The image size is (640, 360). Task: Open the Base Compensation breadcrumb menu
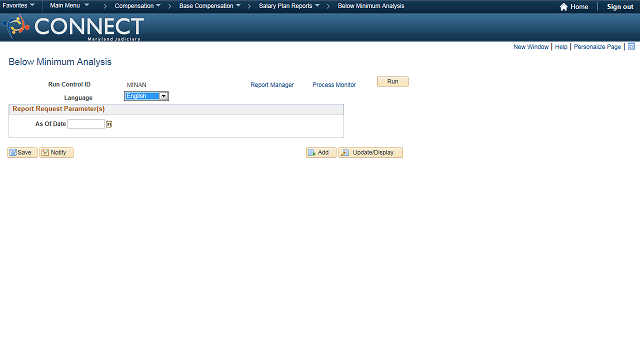[x=210, y=6]
